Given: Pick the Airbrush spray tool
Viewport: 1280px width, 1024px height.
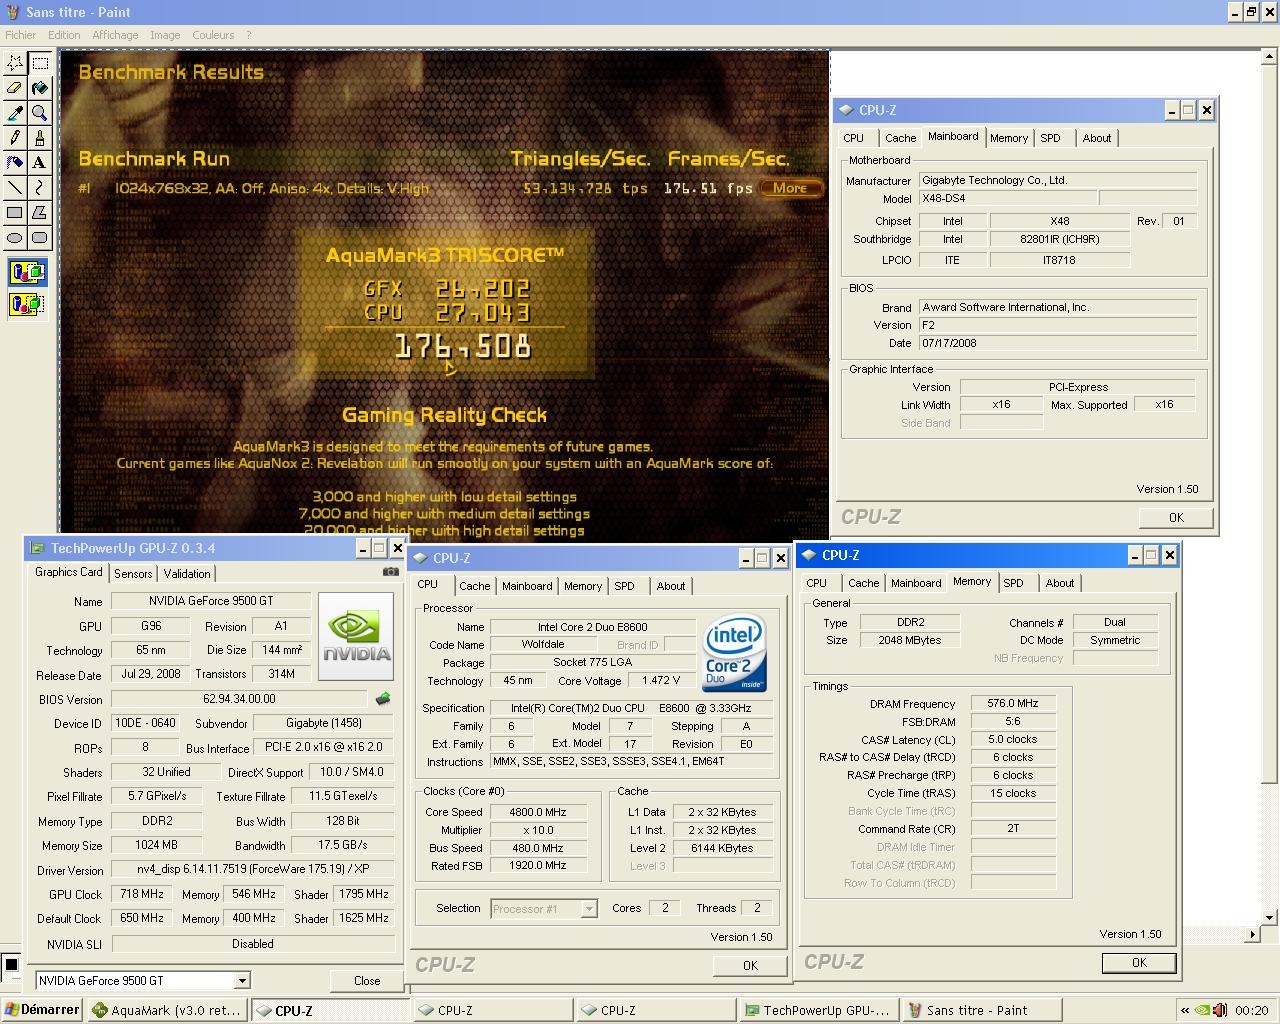Looking at the screenshot, I should pyautogui.click(x=15, y=163).
